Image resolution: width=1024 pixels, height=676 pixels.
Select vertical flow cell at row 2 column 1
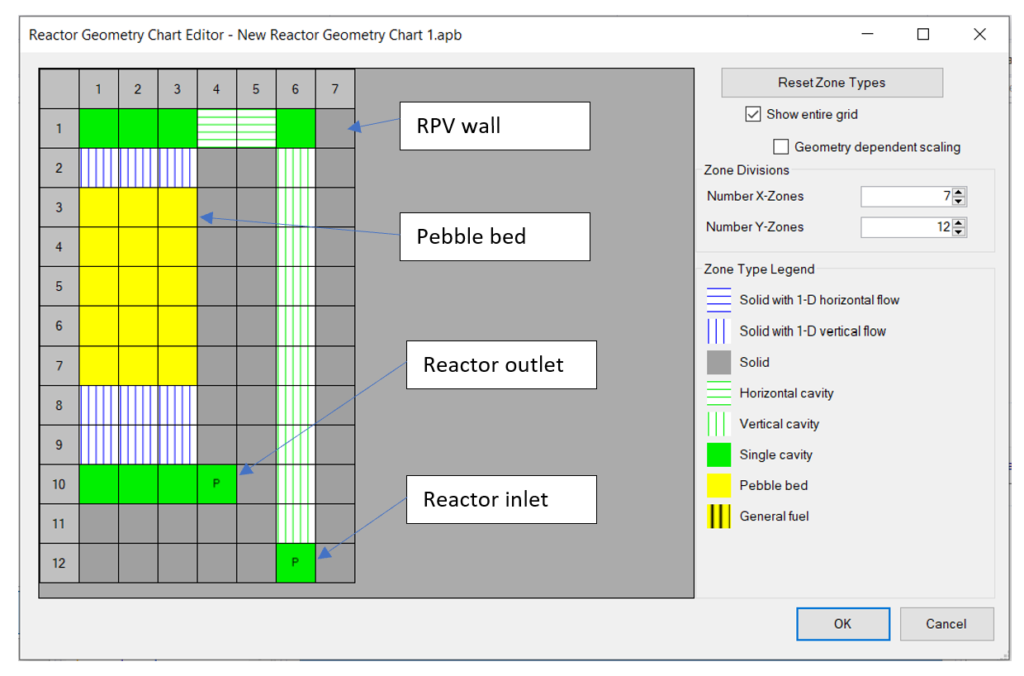tap(99, 168)
